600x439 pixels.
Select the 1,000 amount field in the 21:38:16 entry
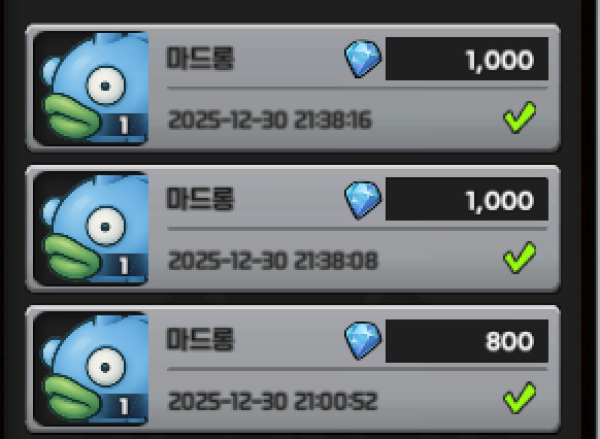(467, 59)
